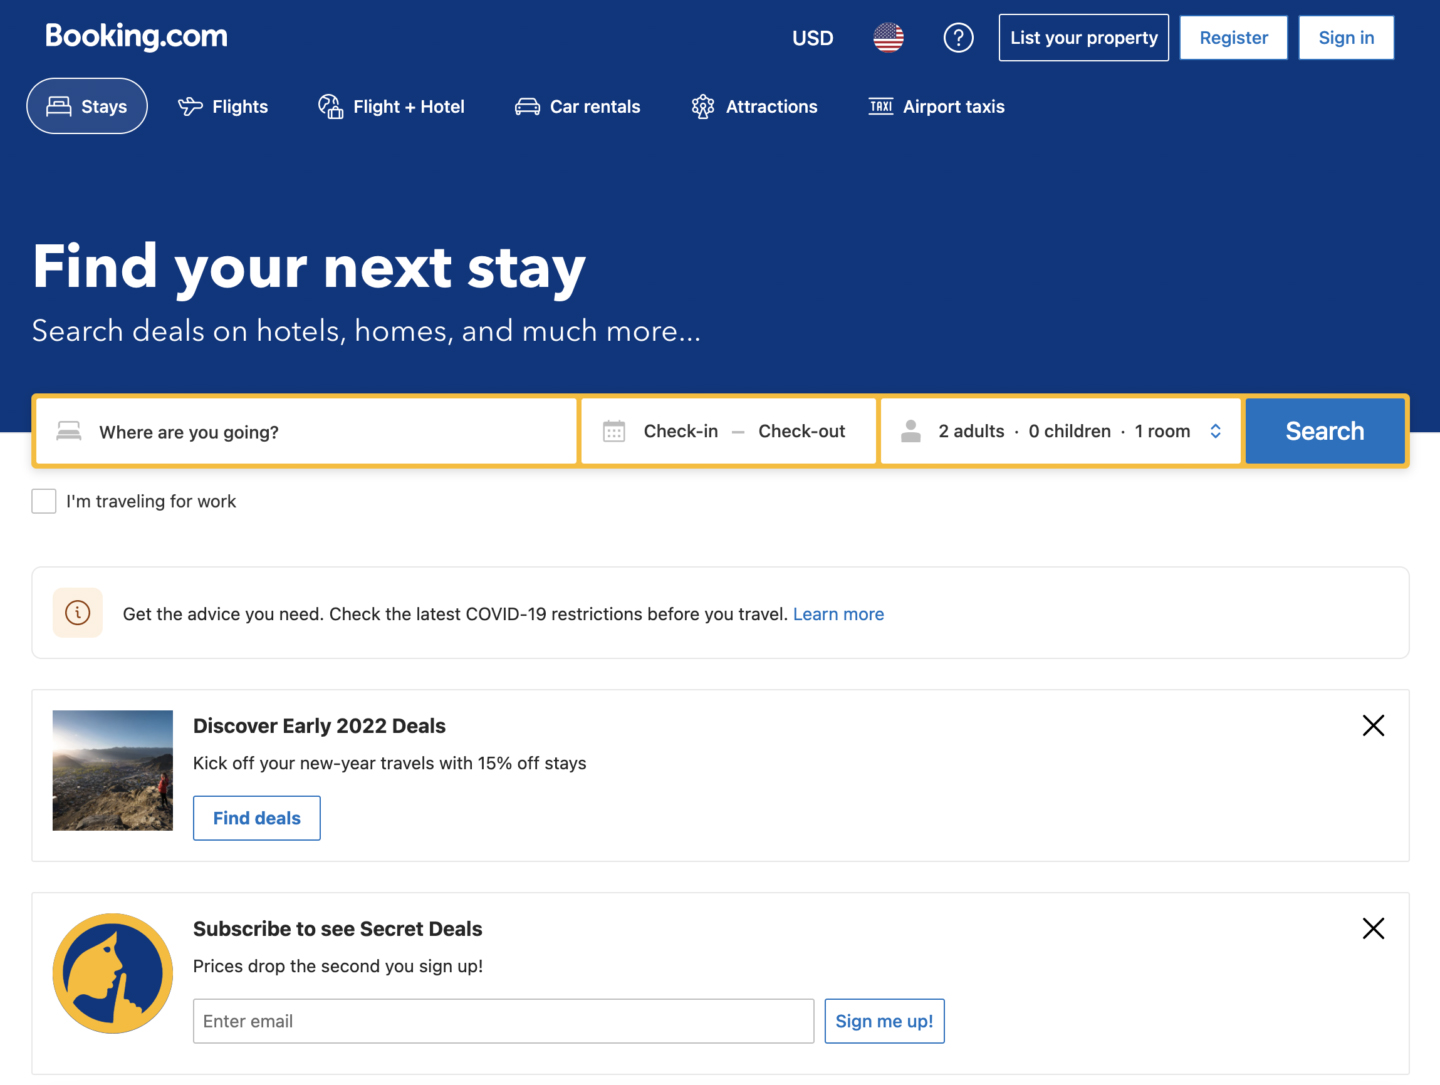This screenshot has width=1440, height=1085.
Task: Click the American flag language selector
Action: (888, 37)
